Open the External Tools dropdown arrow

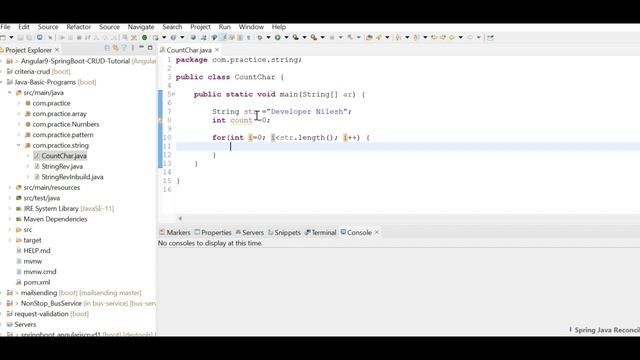pos(322,38)
